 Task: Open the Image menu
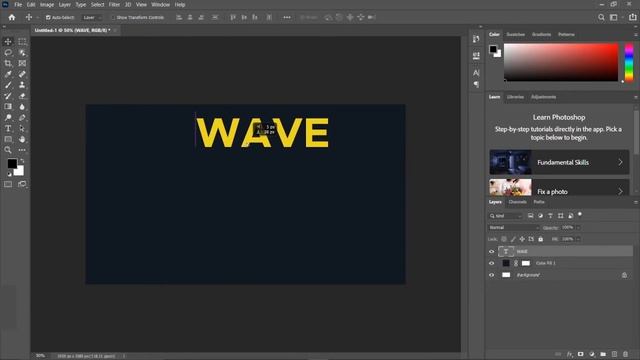47,4
